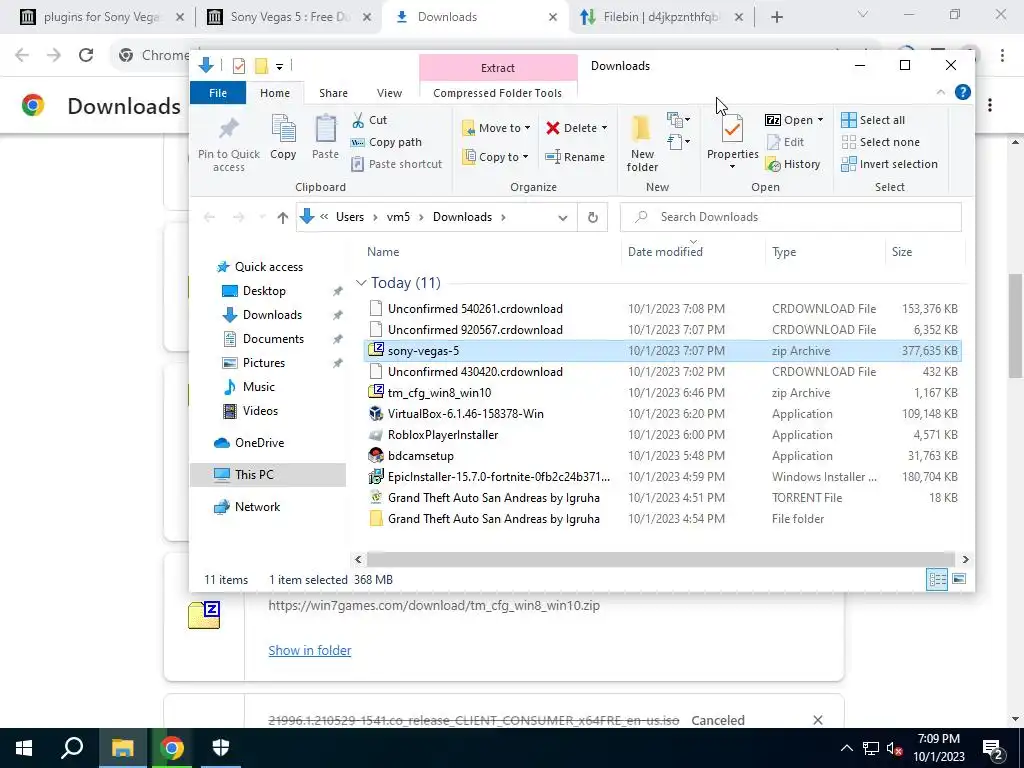The image size is (1024, 768).
Task: Select OneDrive in navigation pane
Action: [x=259, y=443]
